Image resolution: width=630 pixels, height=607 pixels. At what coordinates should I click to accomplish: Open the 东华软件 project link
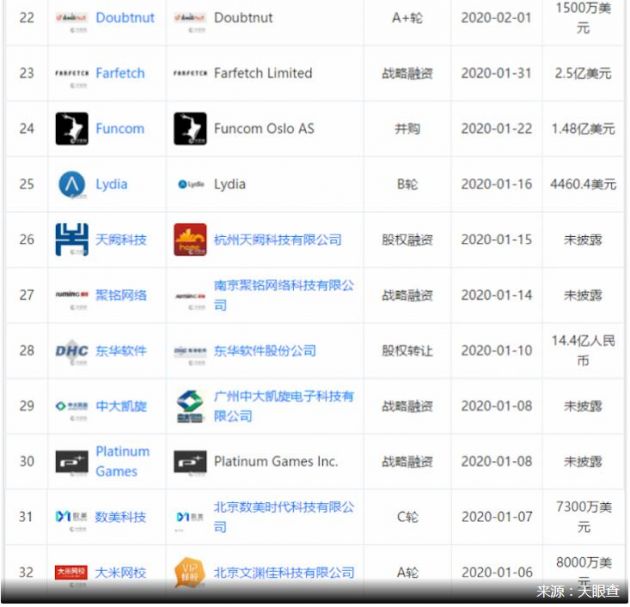[121, 351]
